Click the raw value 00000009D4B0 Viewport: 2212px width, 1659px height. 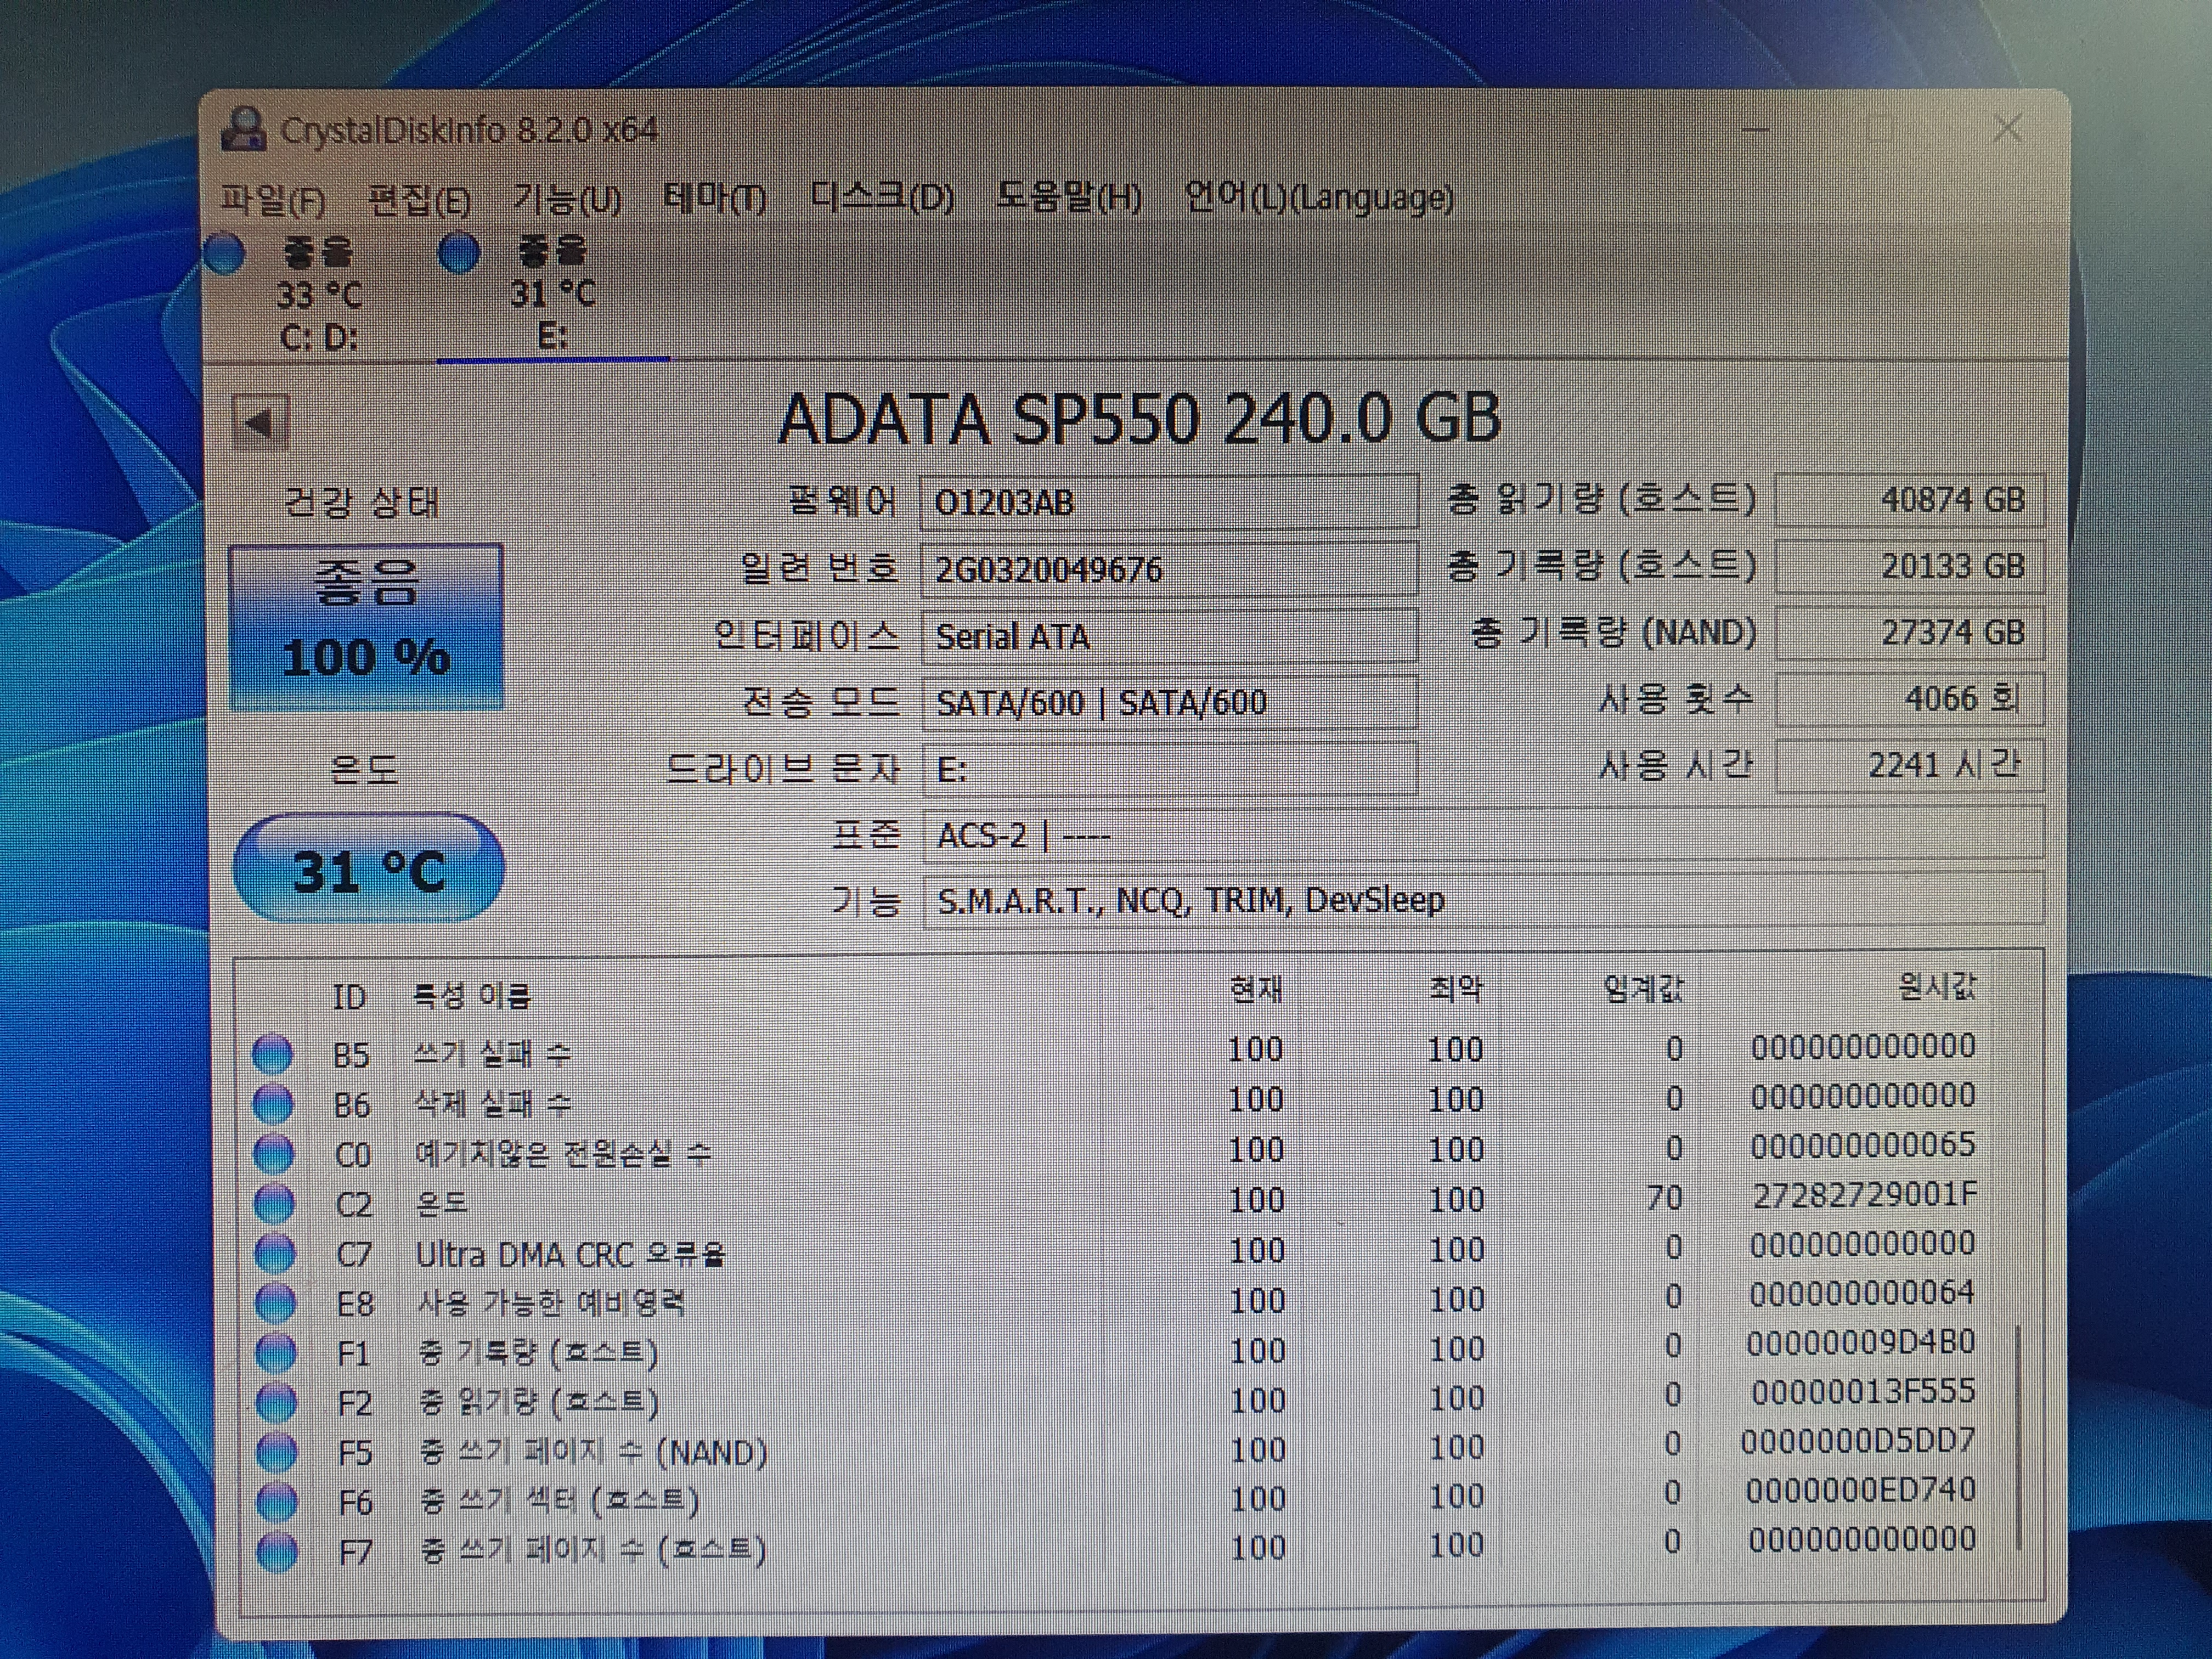(x=1861, y=1343)
